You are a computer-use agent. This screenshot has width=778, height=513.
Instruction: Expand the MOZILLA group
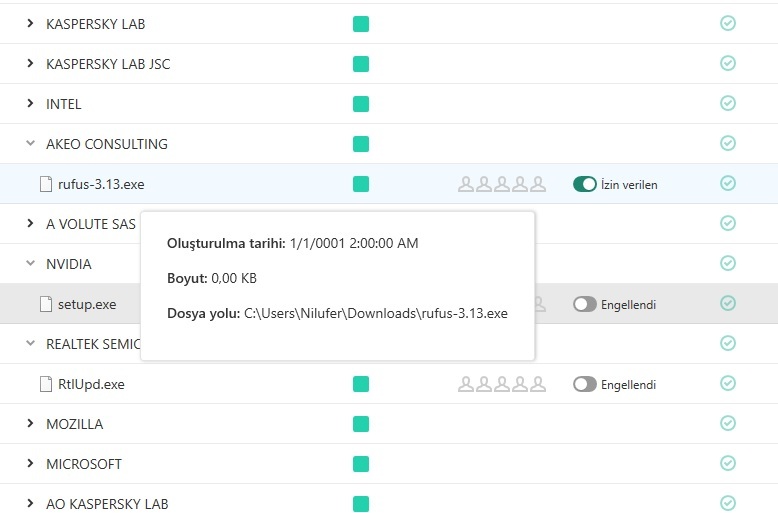[30, 423]
